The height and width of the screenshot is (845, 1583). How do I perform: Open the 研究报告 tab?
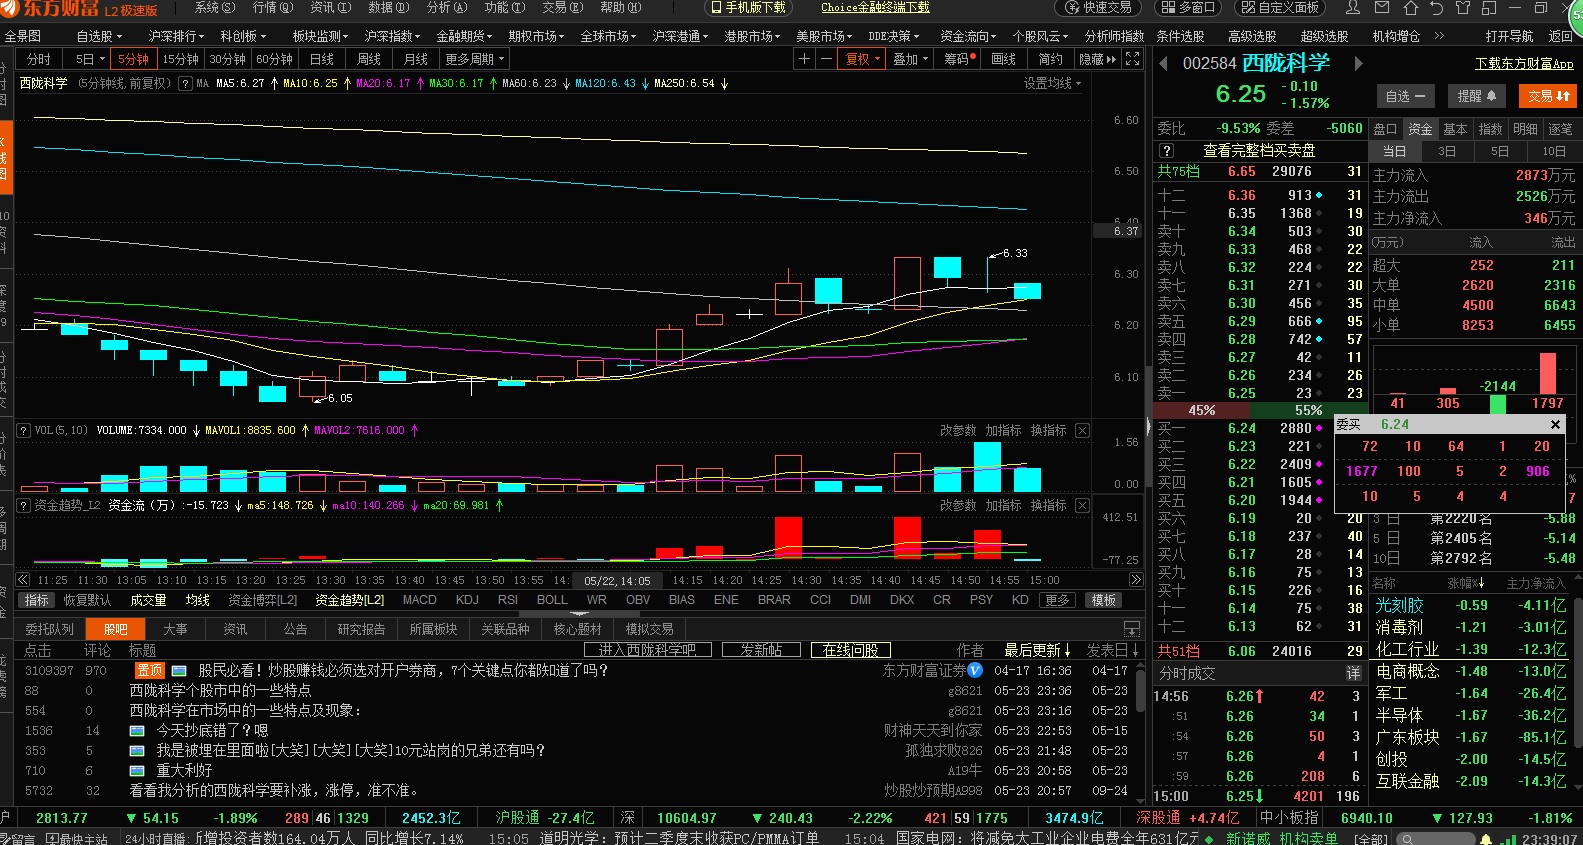(361, 629)
